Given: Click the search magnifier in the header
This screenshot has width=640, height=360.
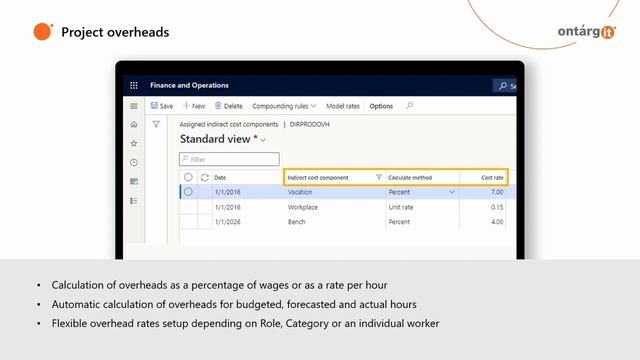Looking at the screenshot, I should [503, 86].
